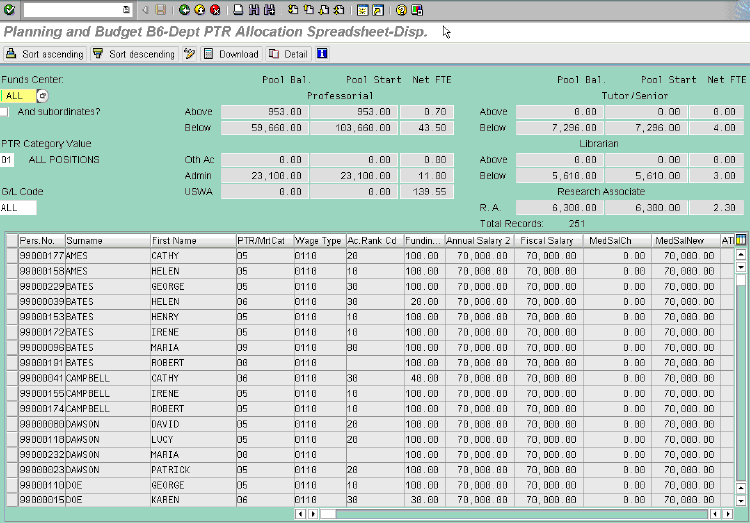
Task: Click the Sort ascending button
Action: tap(45, 54)
